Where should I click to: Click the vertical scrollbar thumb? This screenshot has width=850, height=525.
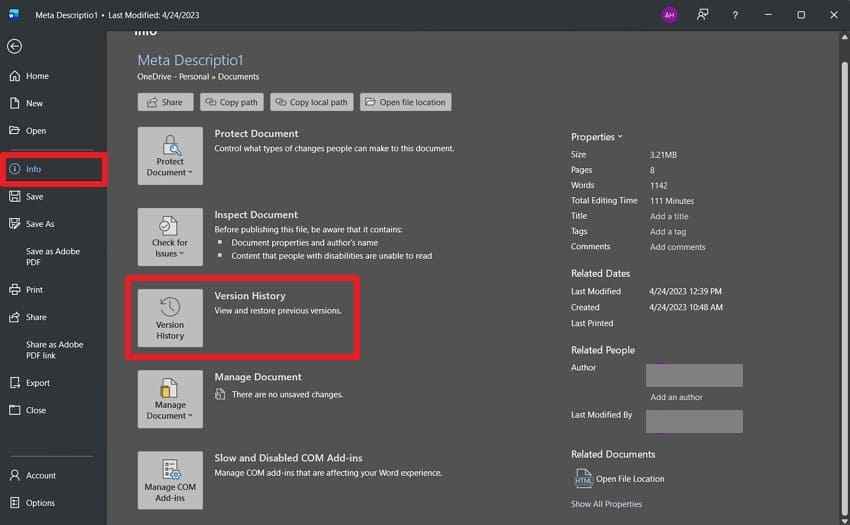[x=844, y=287]
